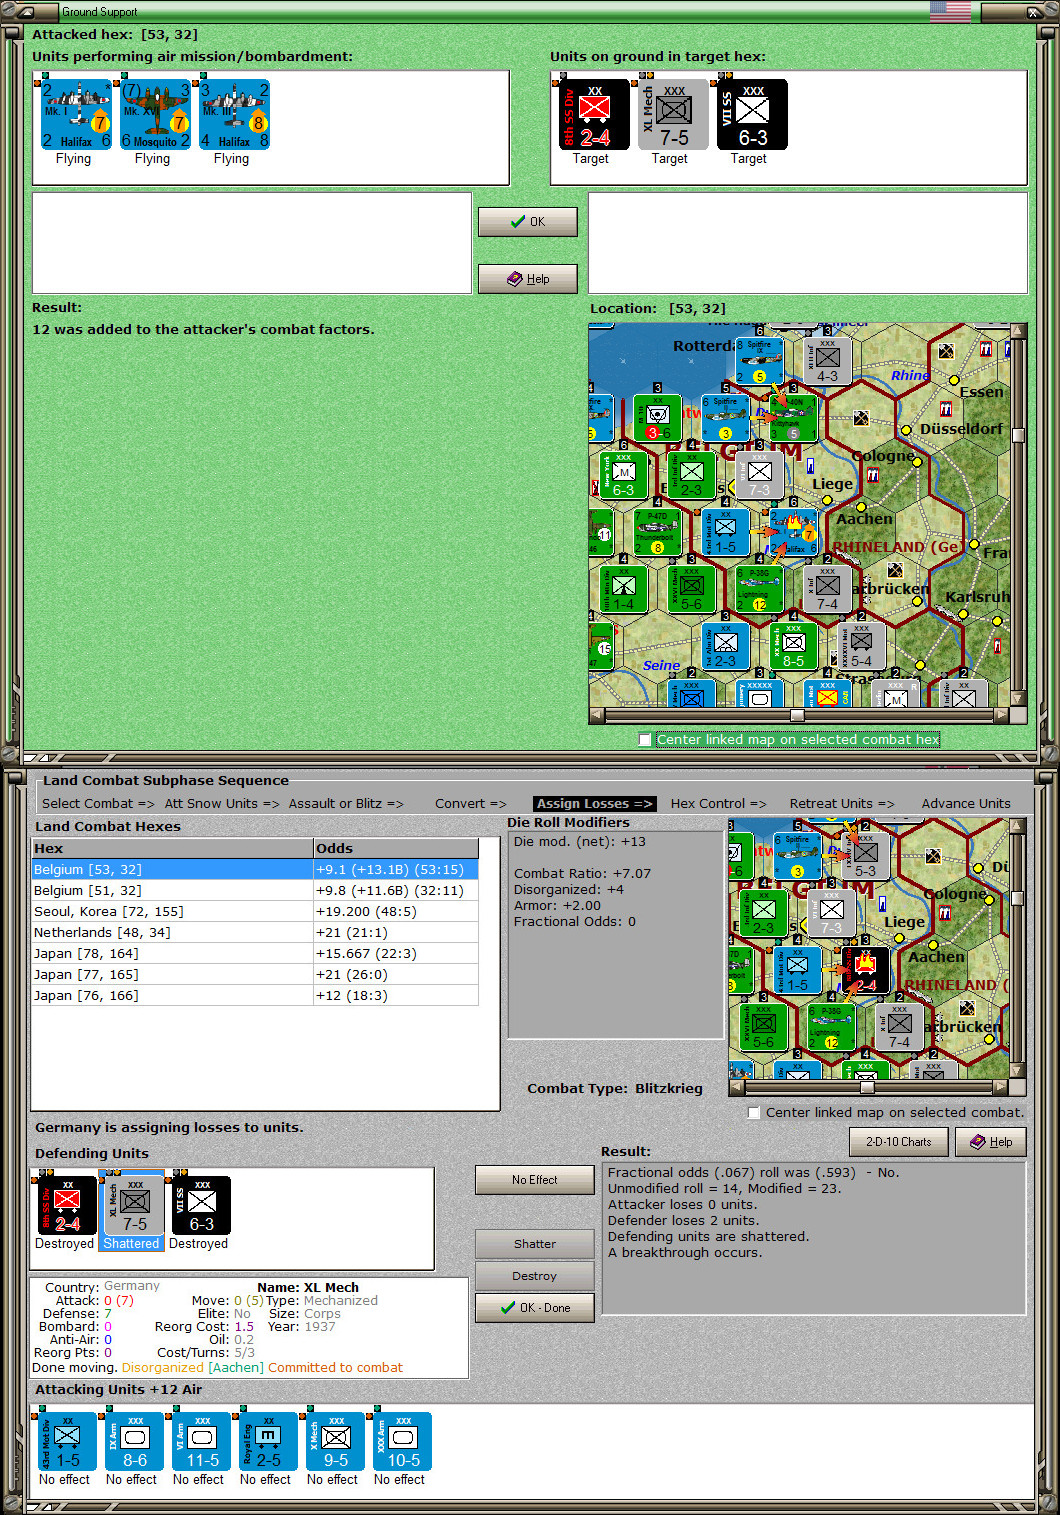Click the 8-5 green counter on upper map
Screen dimensions: 1060x1515
[793, 646]
